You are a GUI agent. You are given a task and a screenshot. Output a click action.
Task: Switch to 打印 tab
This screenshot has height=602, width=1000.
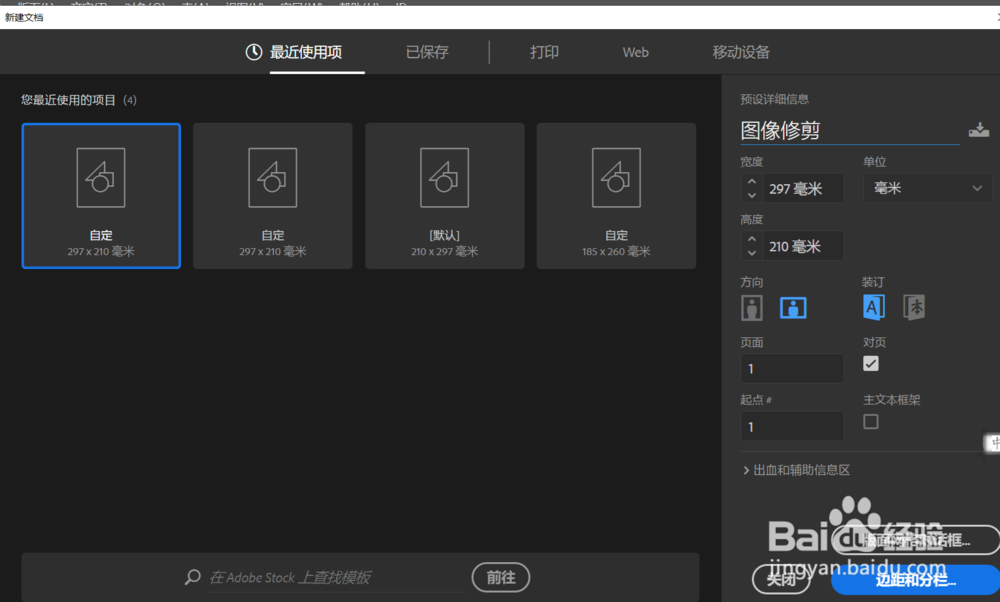coord(544,52)
